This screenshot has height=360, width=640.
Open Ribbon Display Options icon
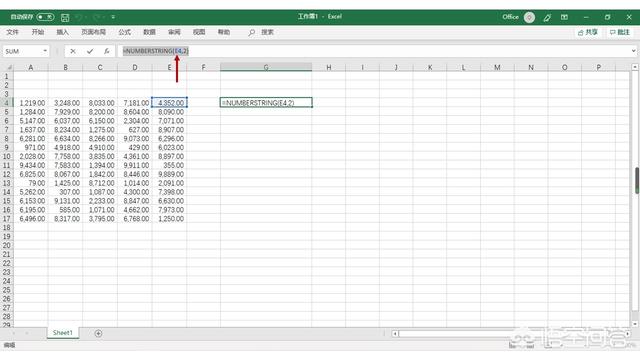click(x=564, y=17)
